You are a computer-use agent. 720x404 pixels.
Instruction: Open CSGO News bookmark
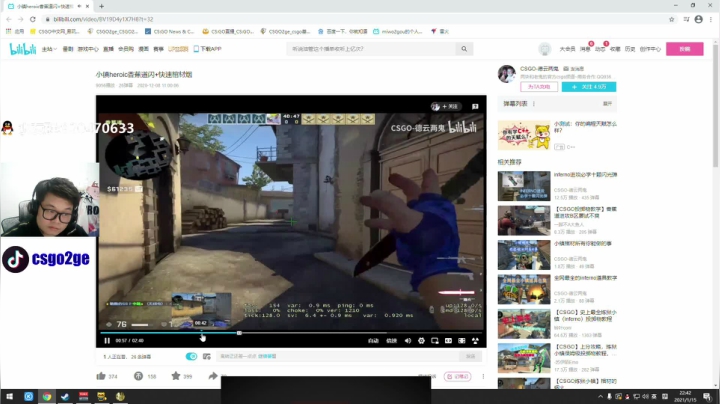click(x=169, y=32)
